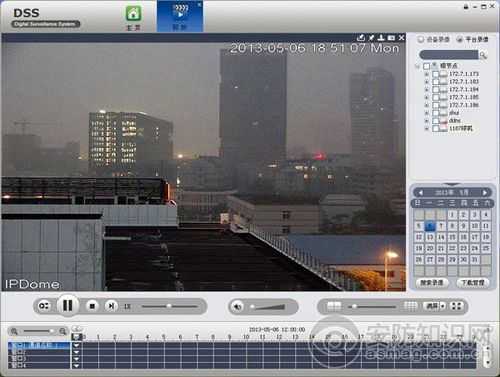Image resolution: width=500 pixels, height=377 pixels.
Task: Collapse the root node in device tree
Action: pos(417,66)
